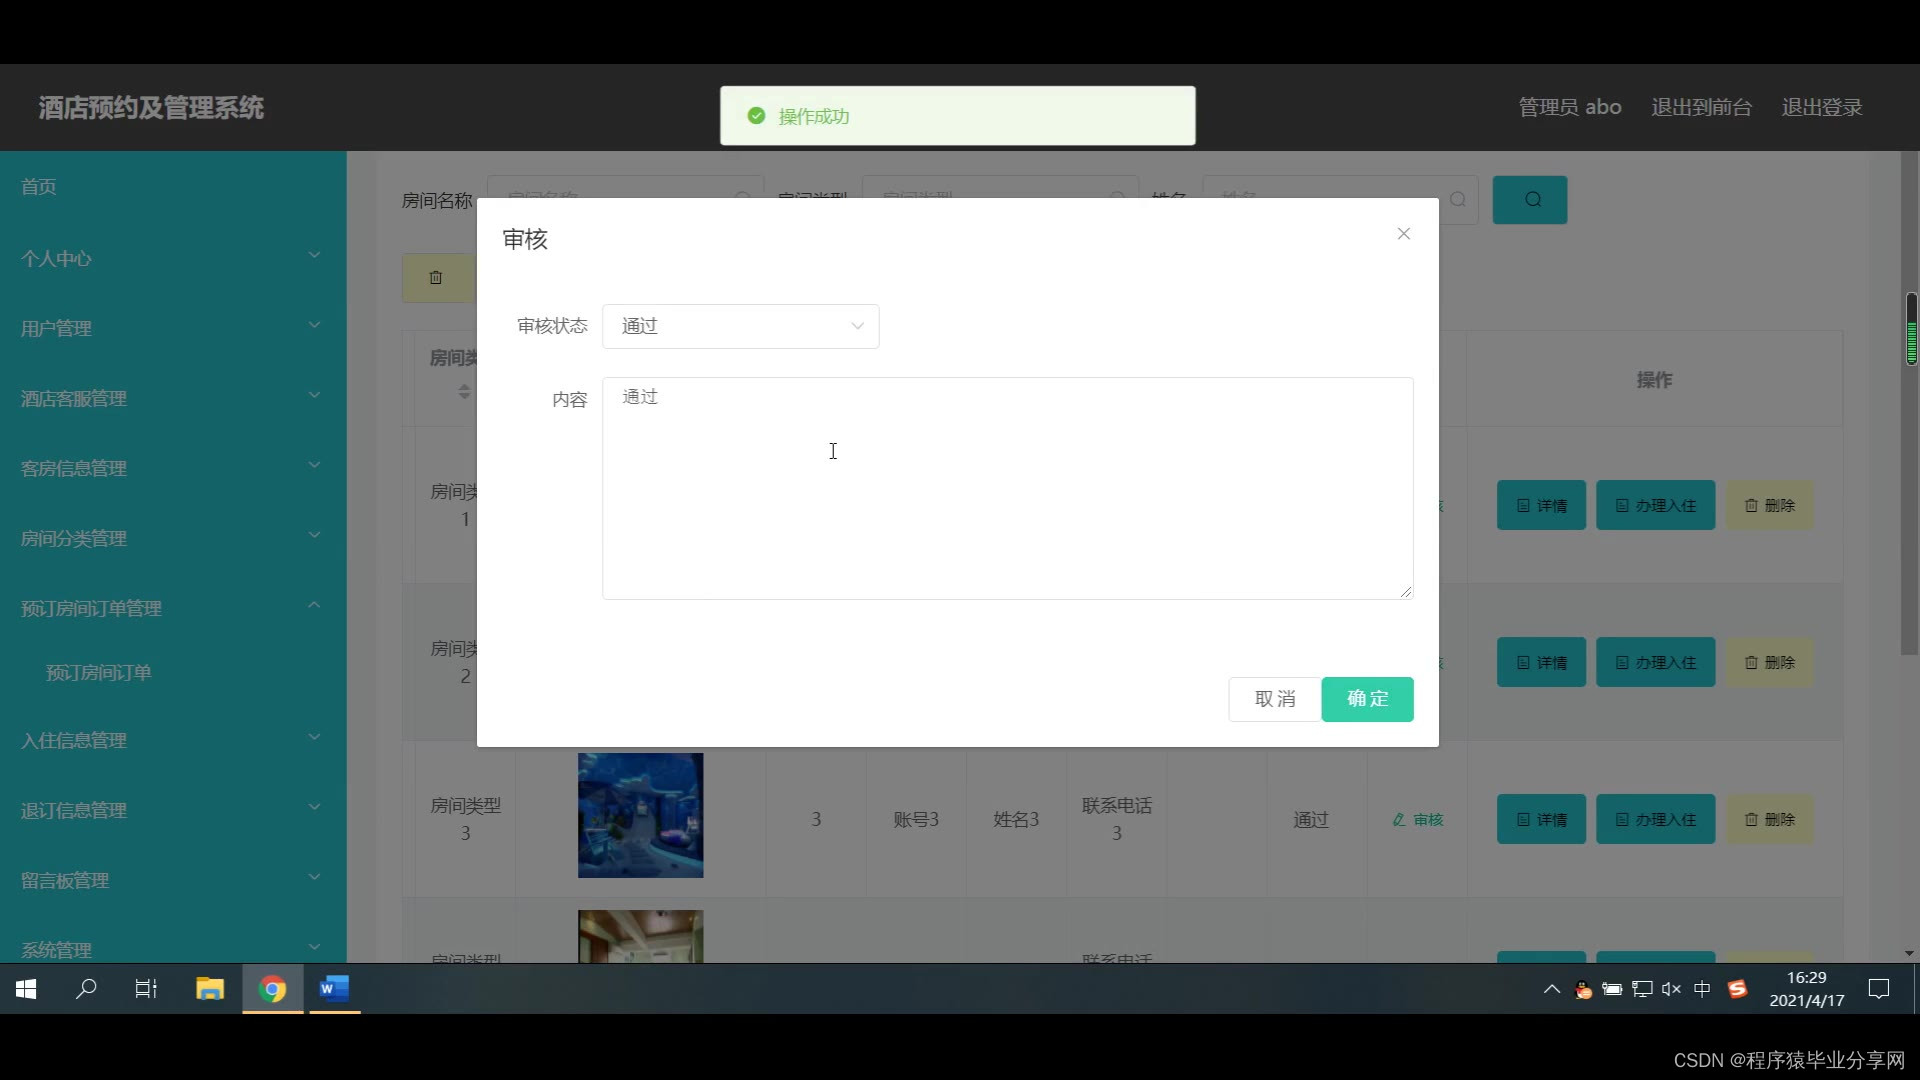
Task: Close the 审核 dialog with X
Action: point(1403,234)
